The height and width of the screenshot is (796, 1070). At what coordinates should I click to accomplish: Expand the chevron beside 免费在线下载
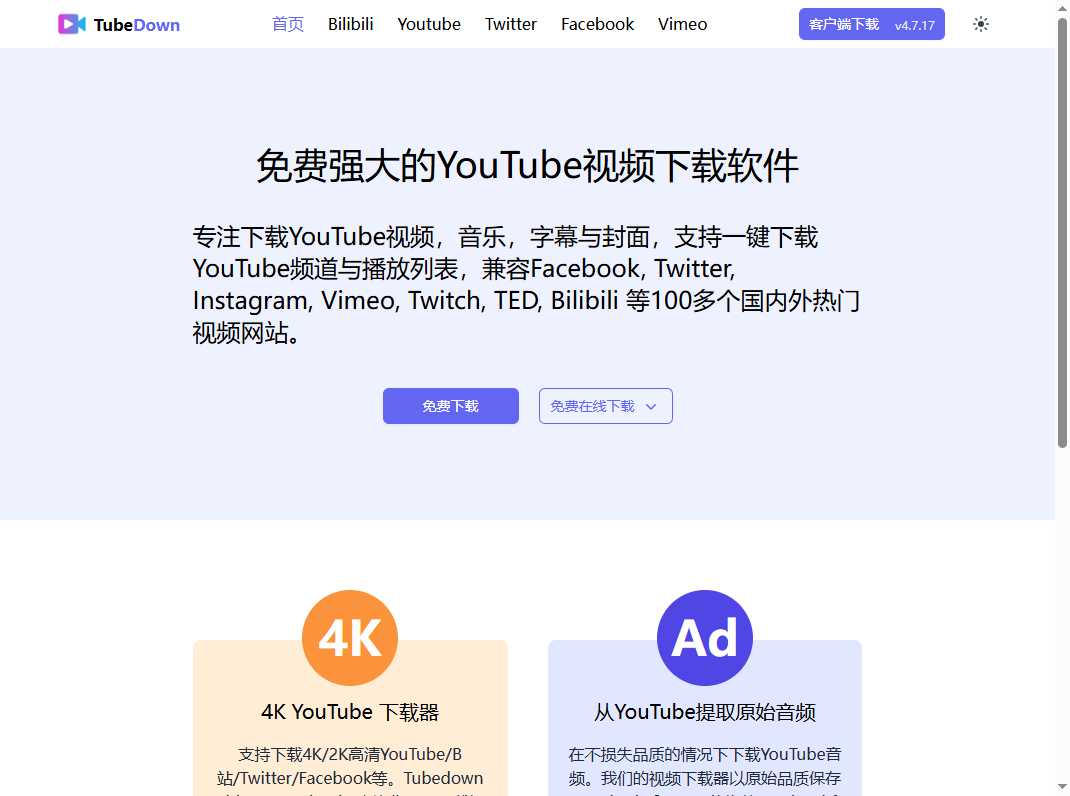tap(651, 406)
